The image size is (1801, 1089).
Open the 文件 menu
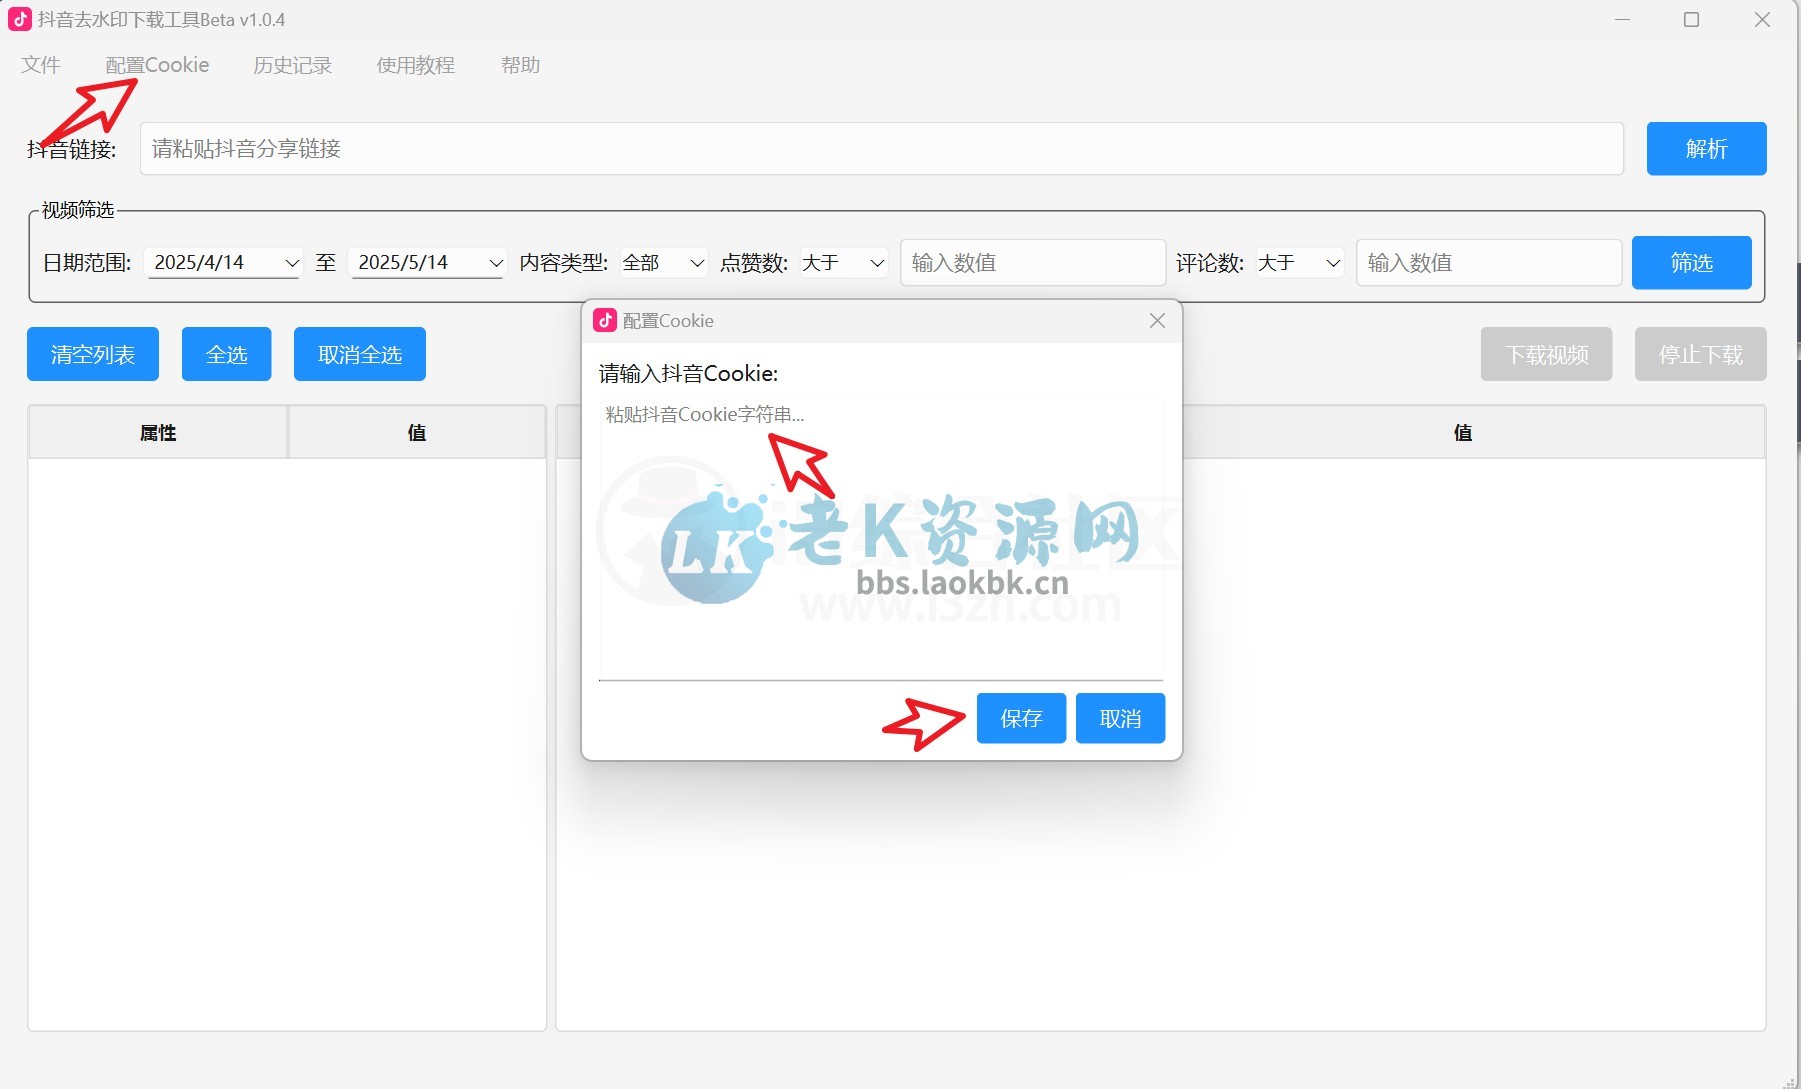click(41, 65)
